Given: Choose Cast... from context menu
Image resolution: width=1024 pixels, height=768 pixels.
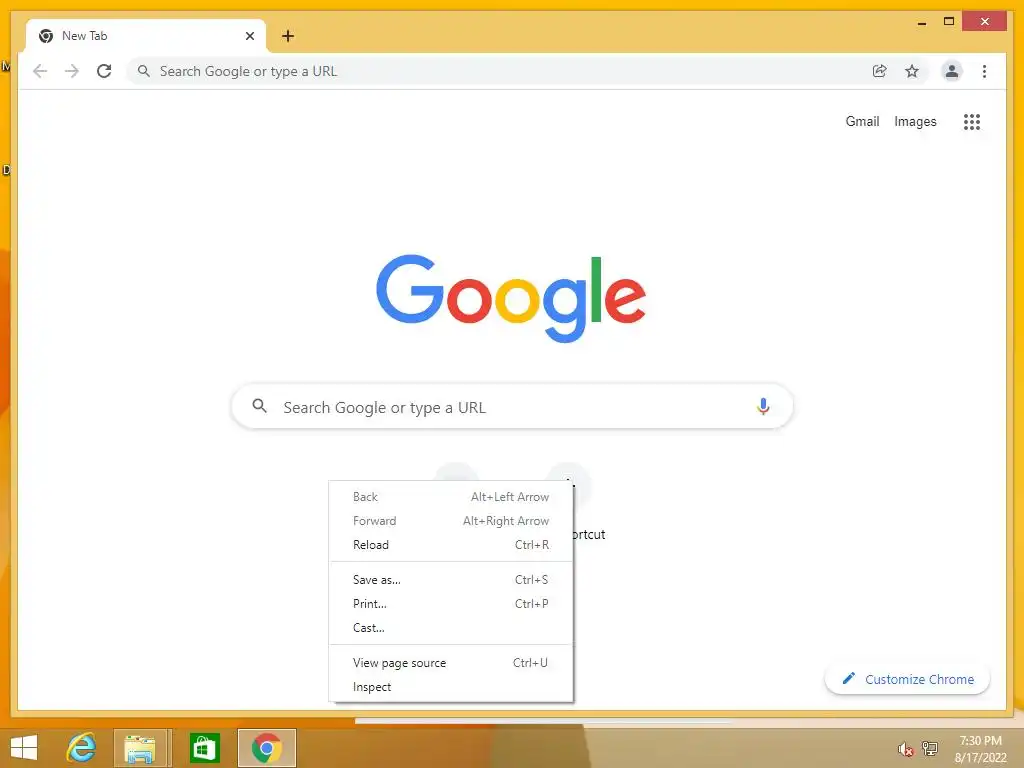Looking at the screenshot, I should point(451,628).
